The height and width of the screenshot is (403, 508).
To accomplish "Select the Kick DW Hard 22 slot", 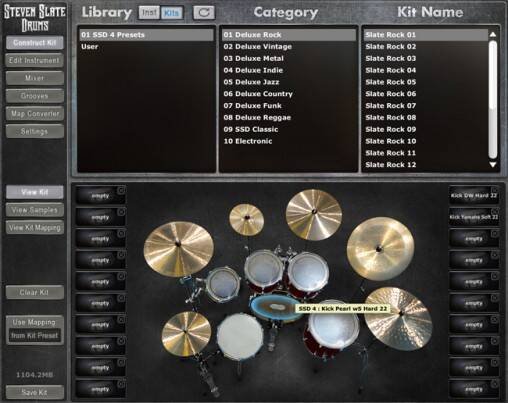I will [474, 195].
